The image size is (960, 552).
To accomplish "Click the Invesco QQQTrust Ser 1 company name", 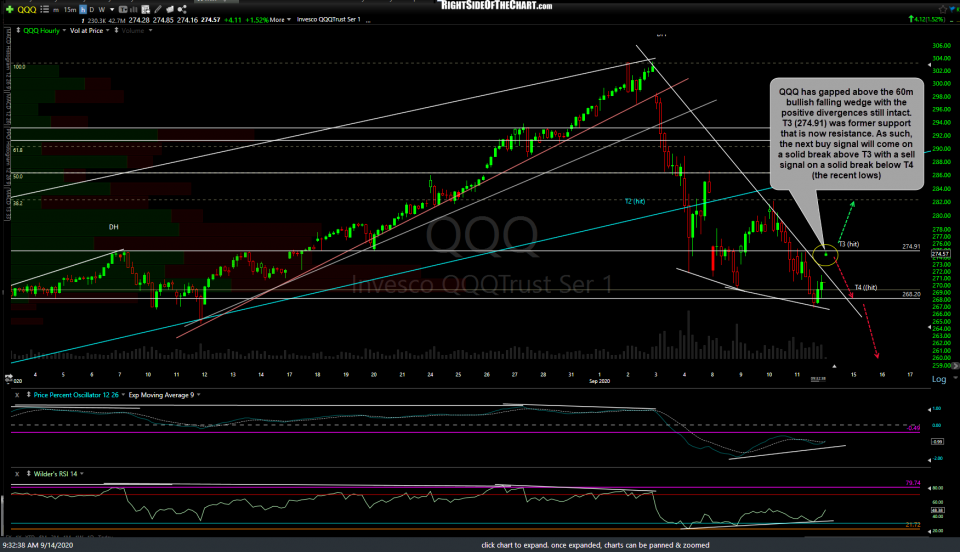I will pos(329,20).
